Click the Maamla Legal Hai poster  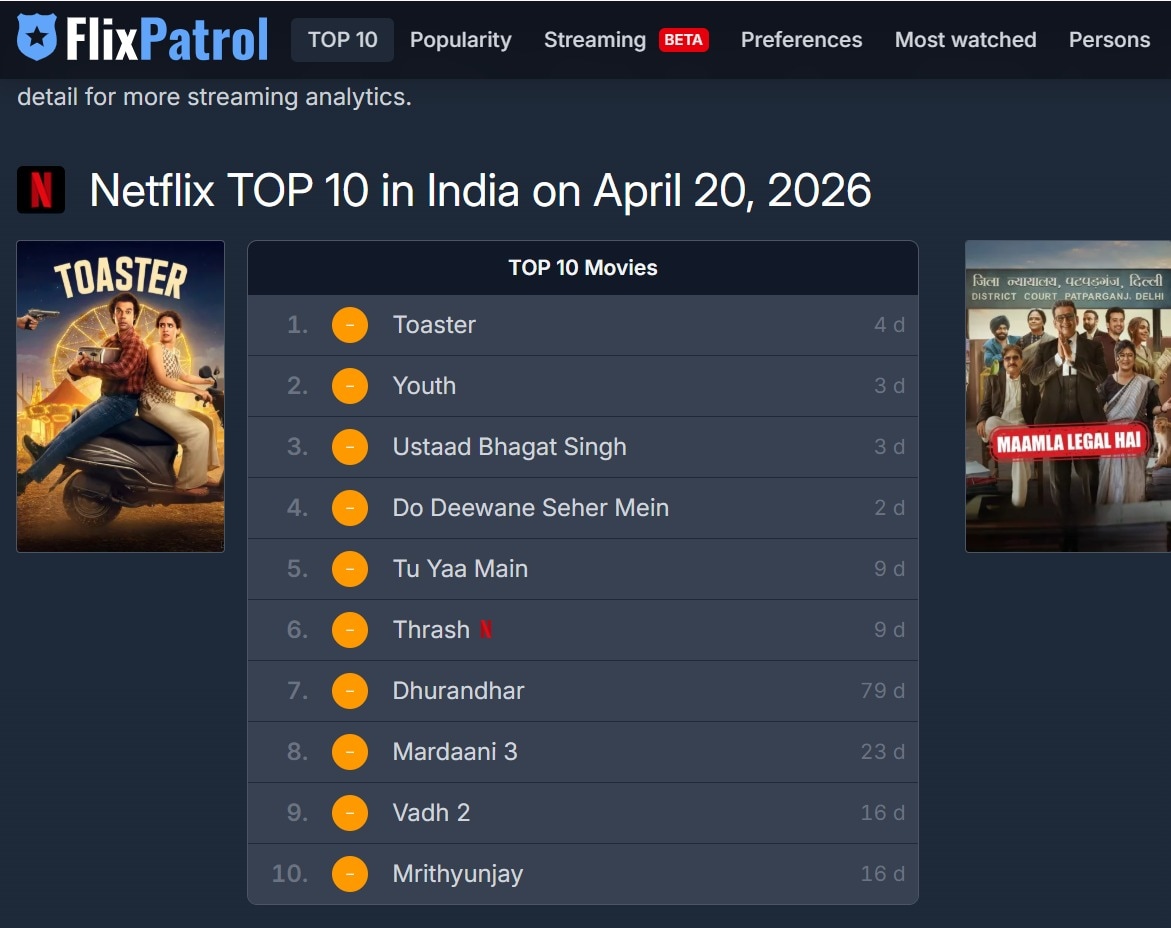tap(1067, 396)
